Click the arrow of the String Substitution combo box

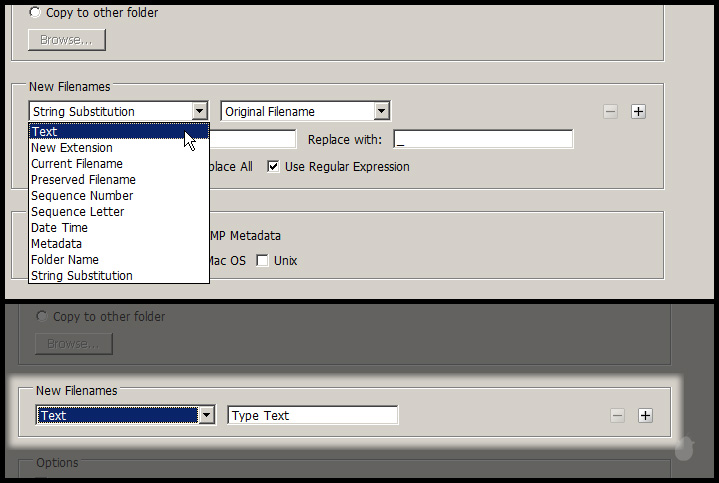(200, 112)
